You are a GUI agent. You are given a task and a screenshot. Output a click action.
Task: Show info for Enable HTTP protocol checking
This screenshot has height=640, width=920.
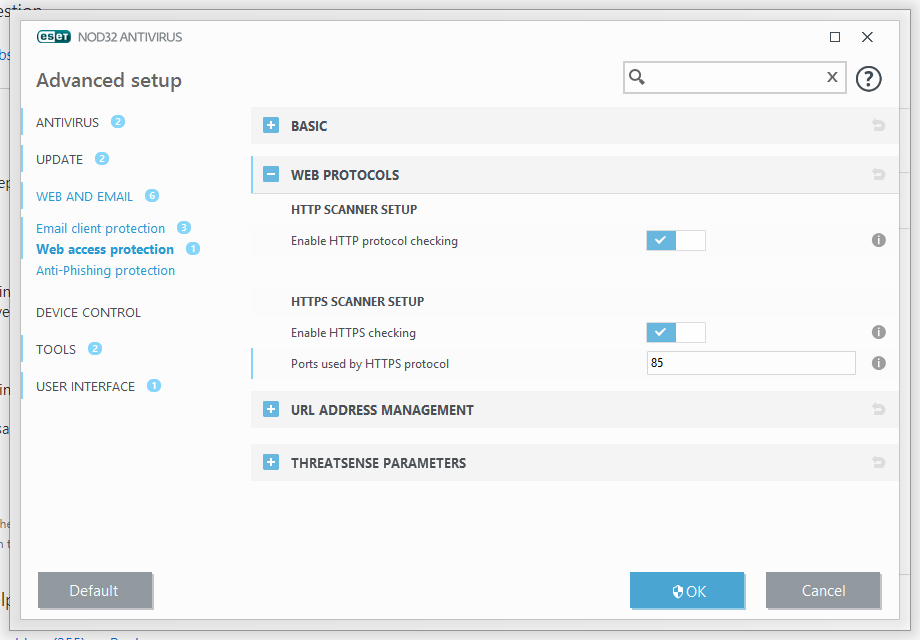click(x=878, y=240)
